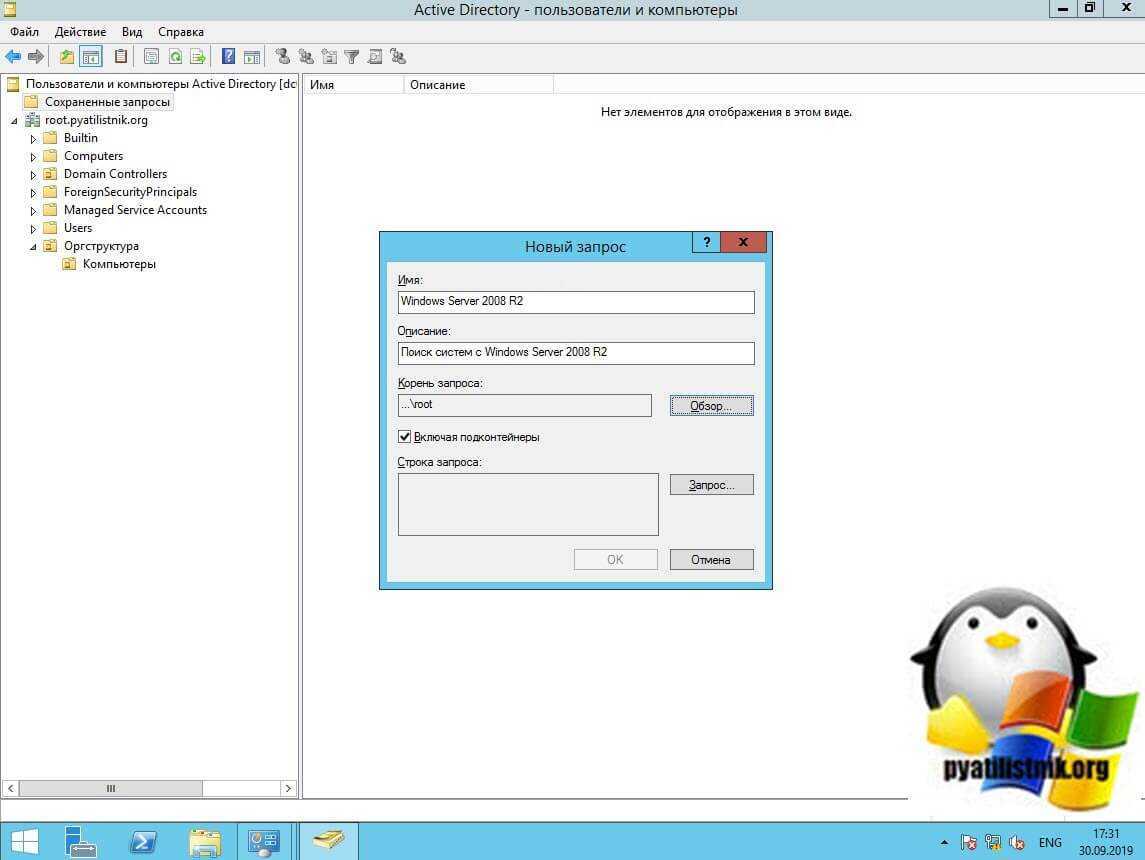Expand the Computers tree node

33,156
